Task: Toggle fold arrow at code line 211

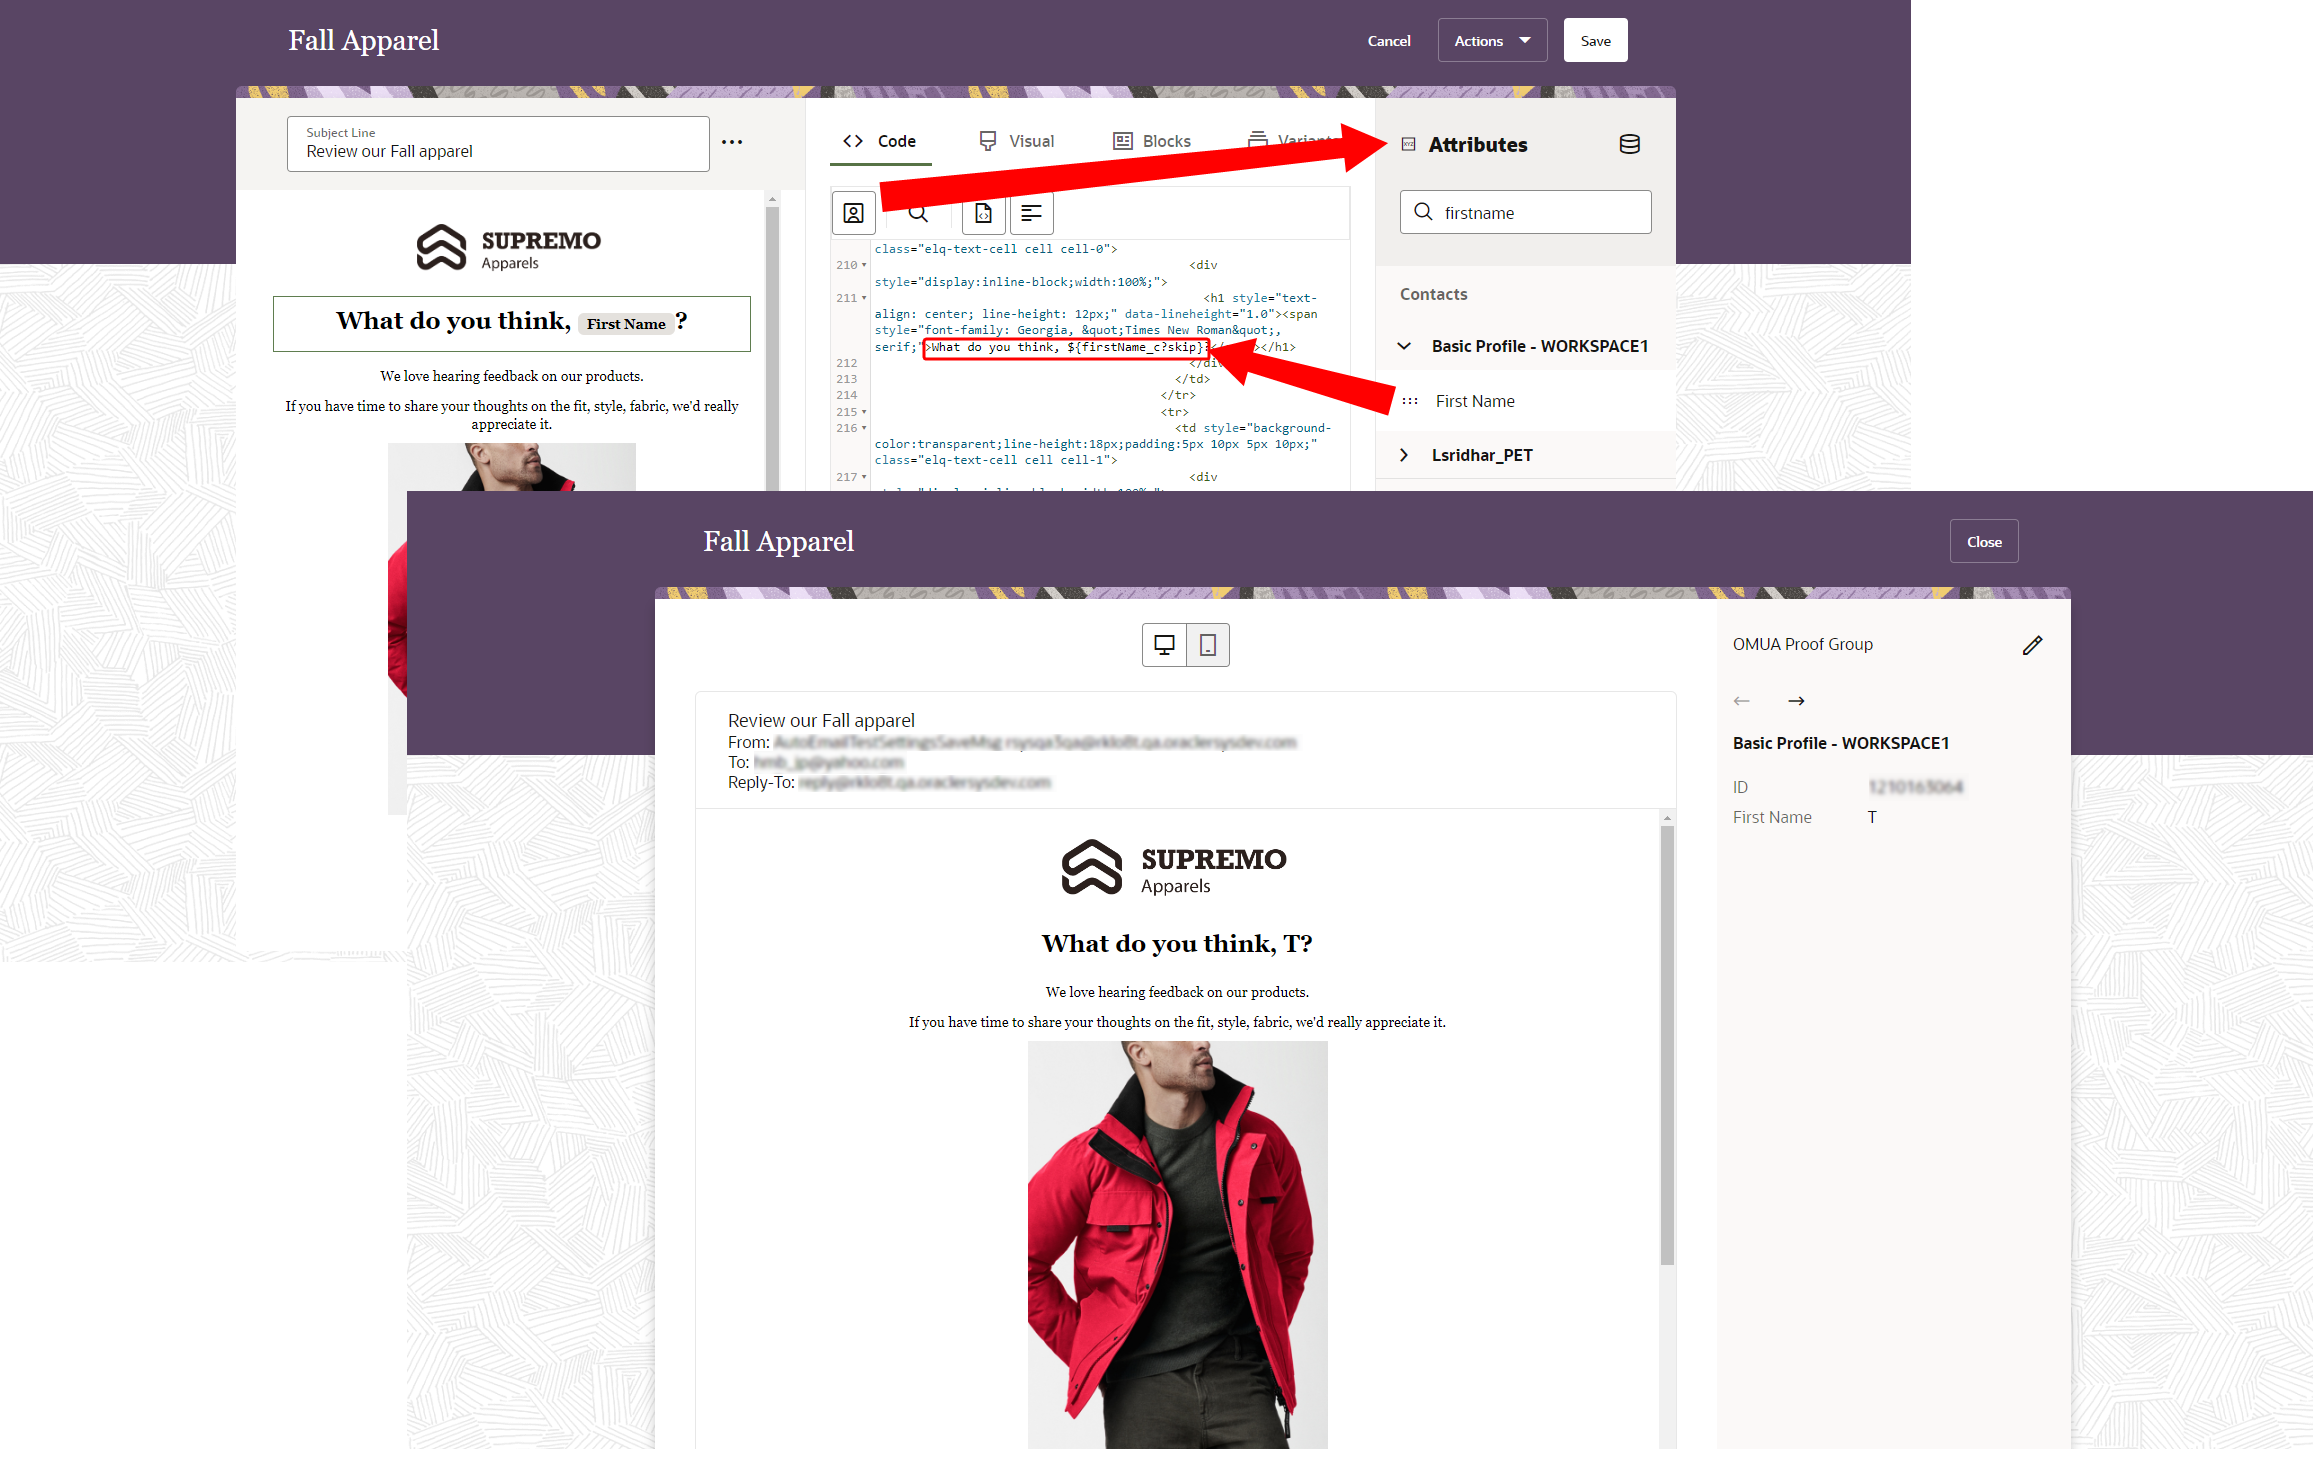Action: coord(864,298)
